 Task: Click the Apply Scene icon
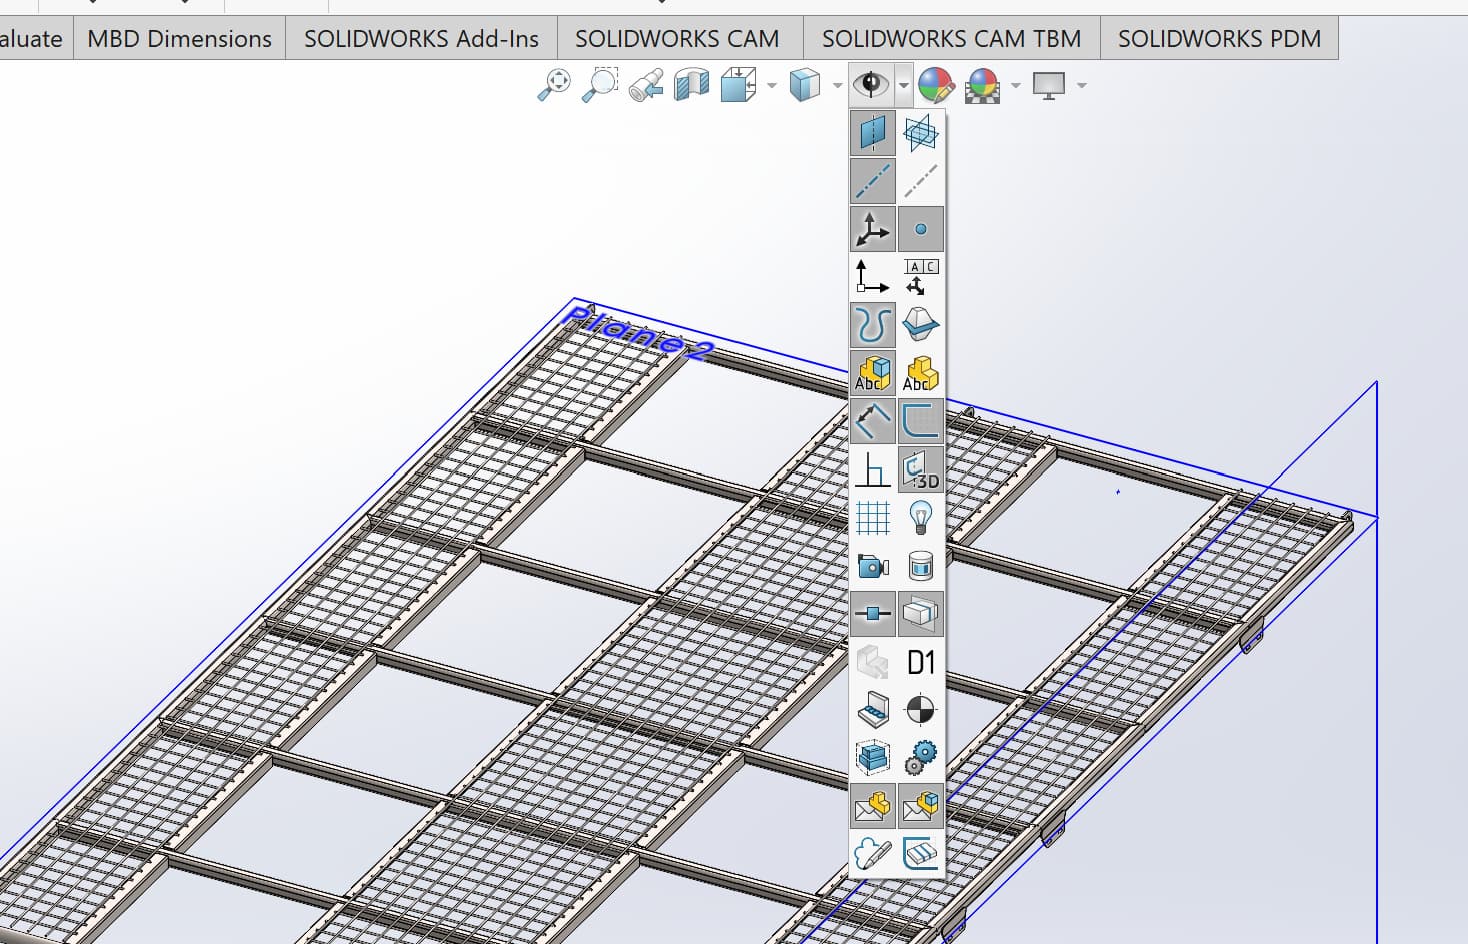982,85
